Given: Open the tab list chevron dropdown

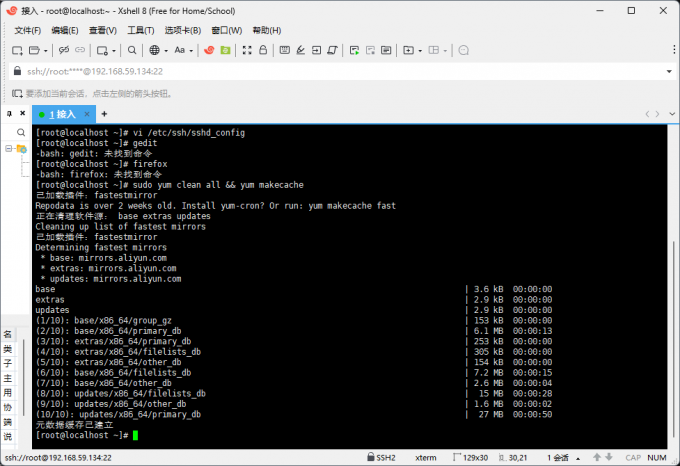Looking at the screenshot, I should [x=672, y=114].
